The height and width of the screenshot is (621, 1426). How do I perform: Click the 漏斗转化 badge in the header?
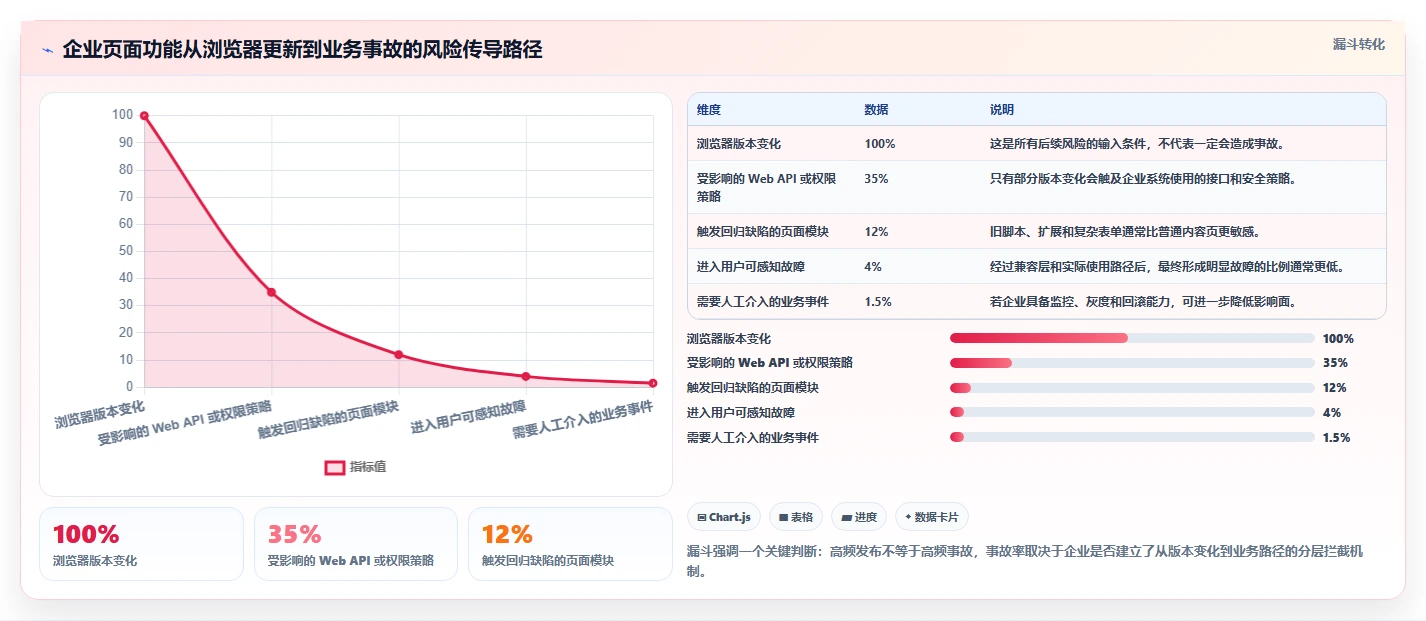[1359, 44]
